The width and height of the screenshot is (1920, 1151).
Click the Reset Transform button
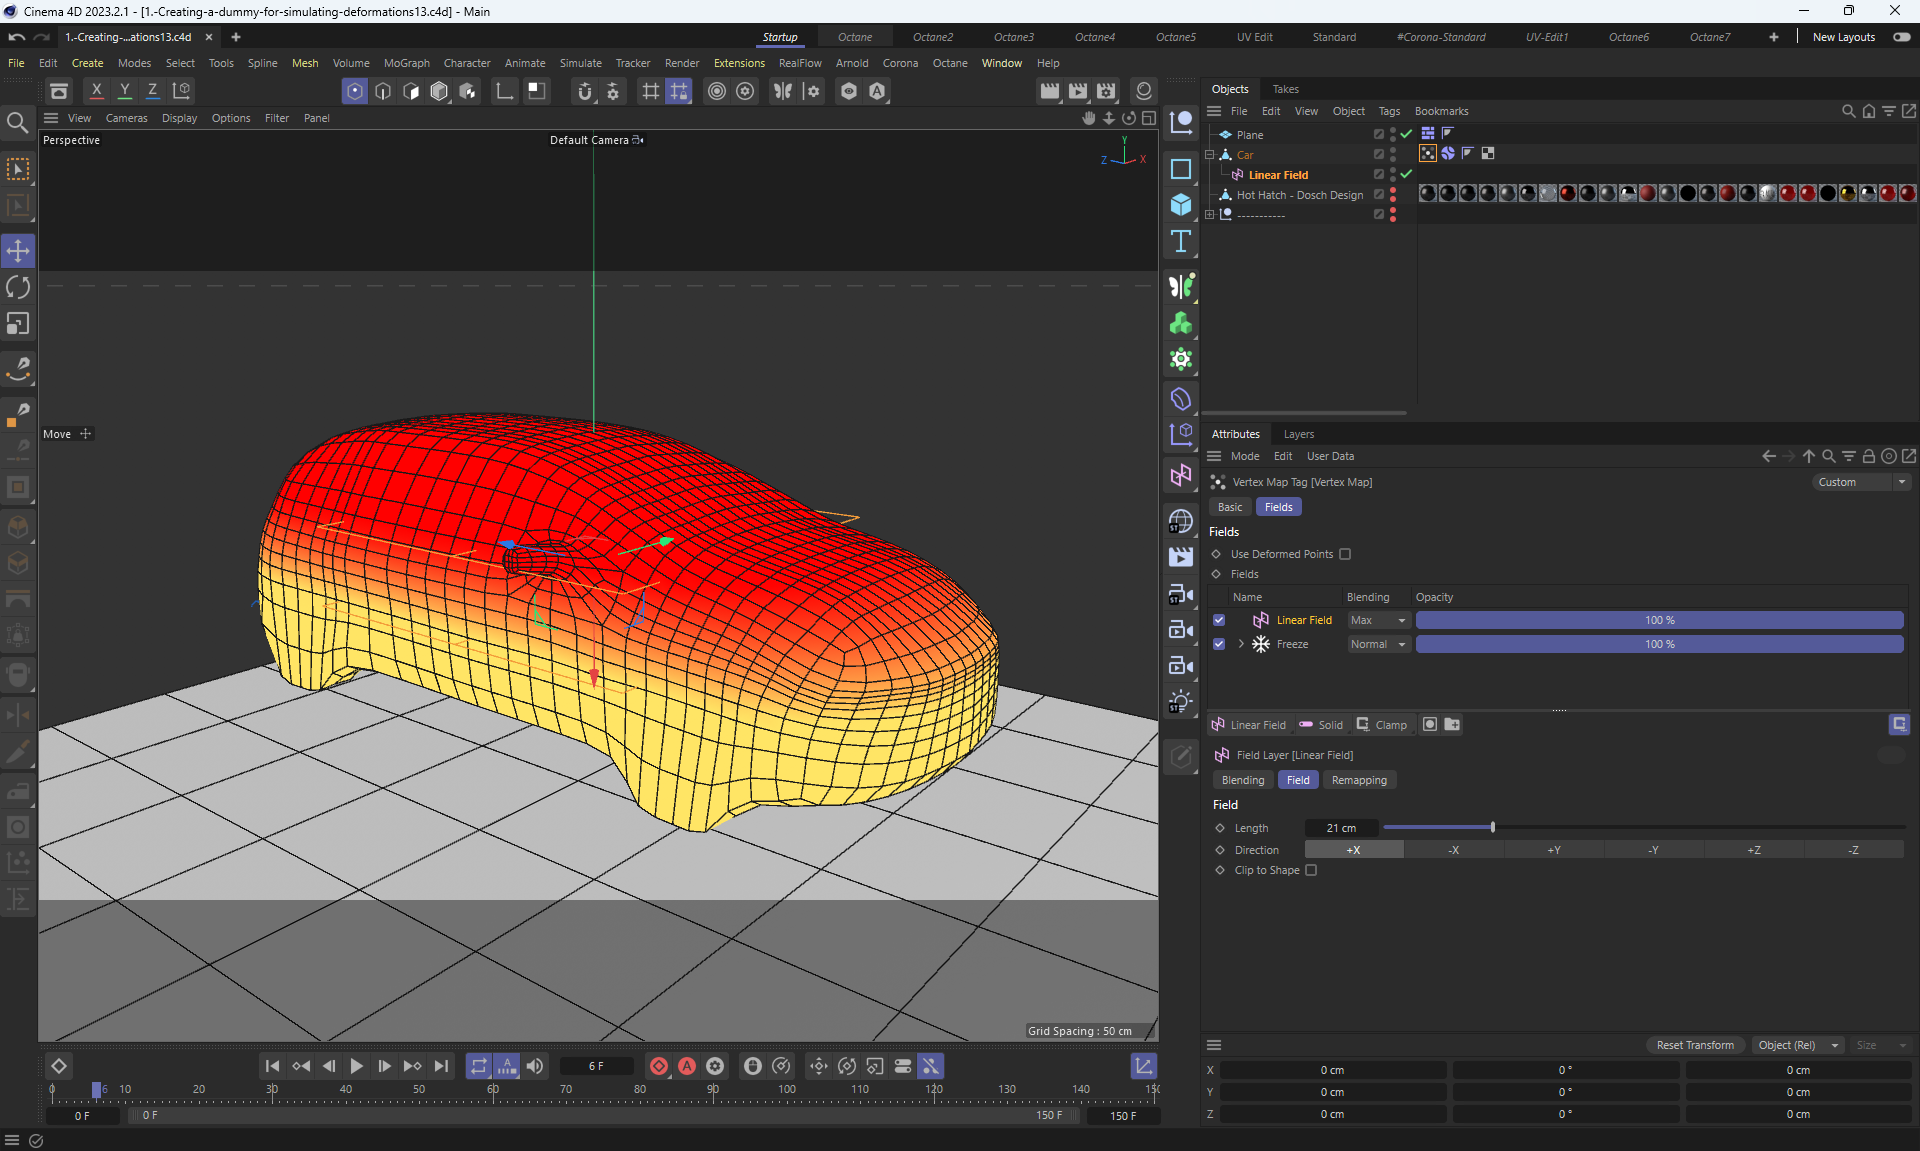click(x=1694, y=1045)
